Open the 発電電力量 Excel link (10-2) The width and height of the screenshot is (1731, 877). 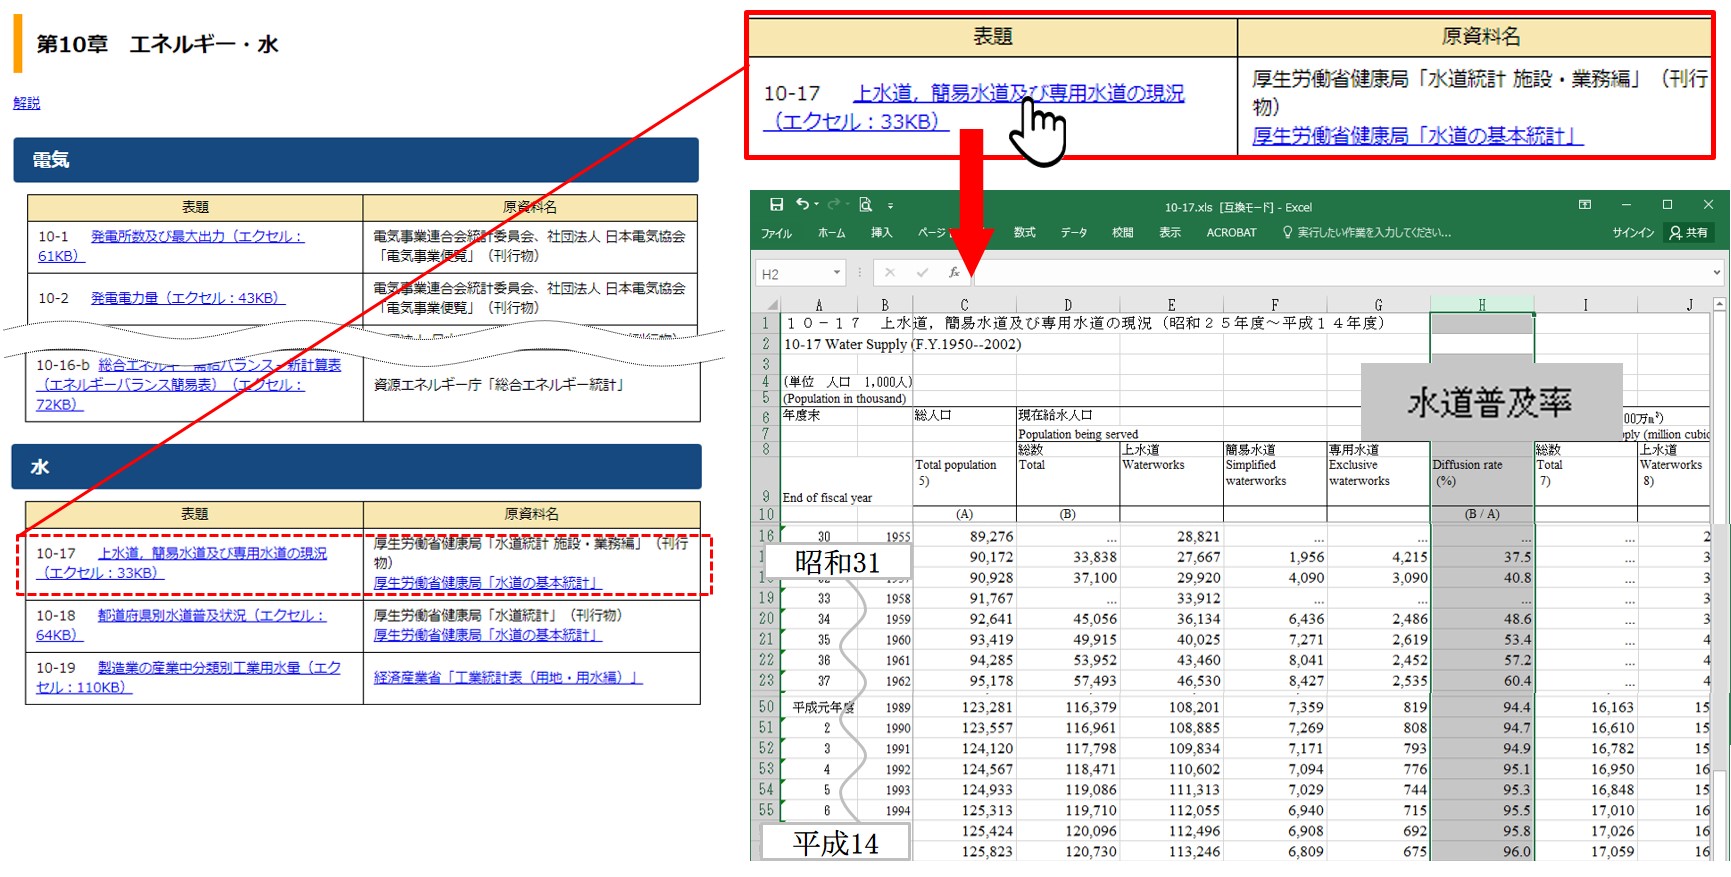(x=187, y=298)
